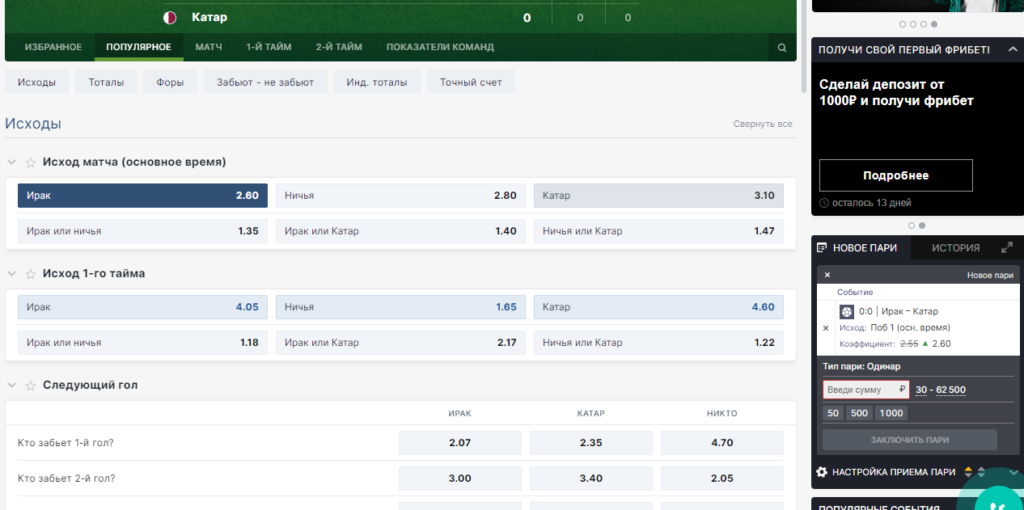Select the fourth banner carousel dot
Screen dimensions: 1024x510
pos(934,24)
